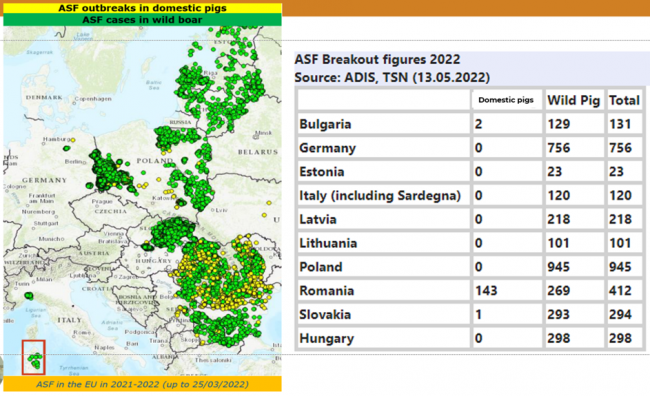Click the ASF Breakout figures 2022 title

[377, 59]
